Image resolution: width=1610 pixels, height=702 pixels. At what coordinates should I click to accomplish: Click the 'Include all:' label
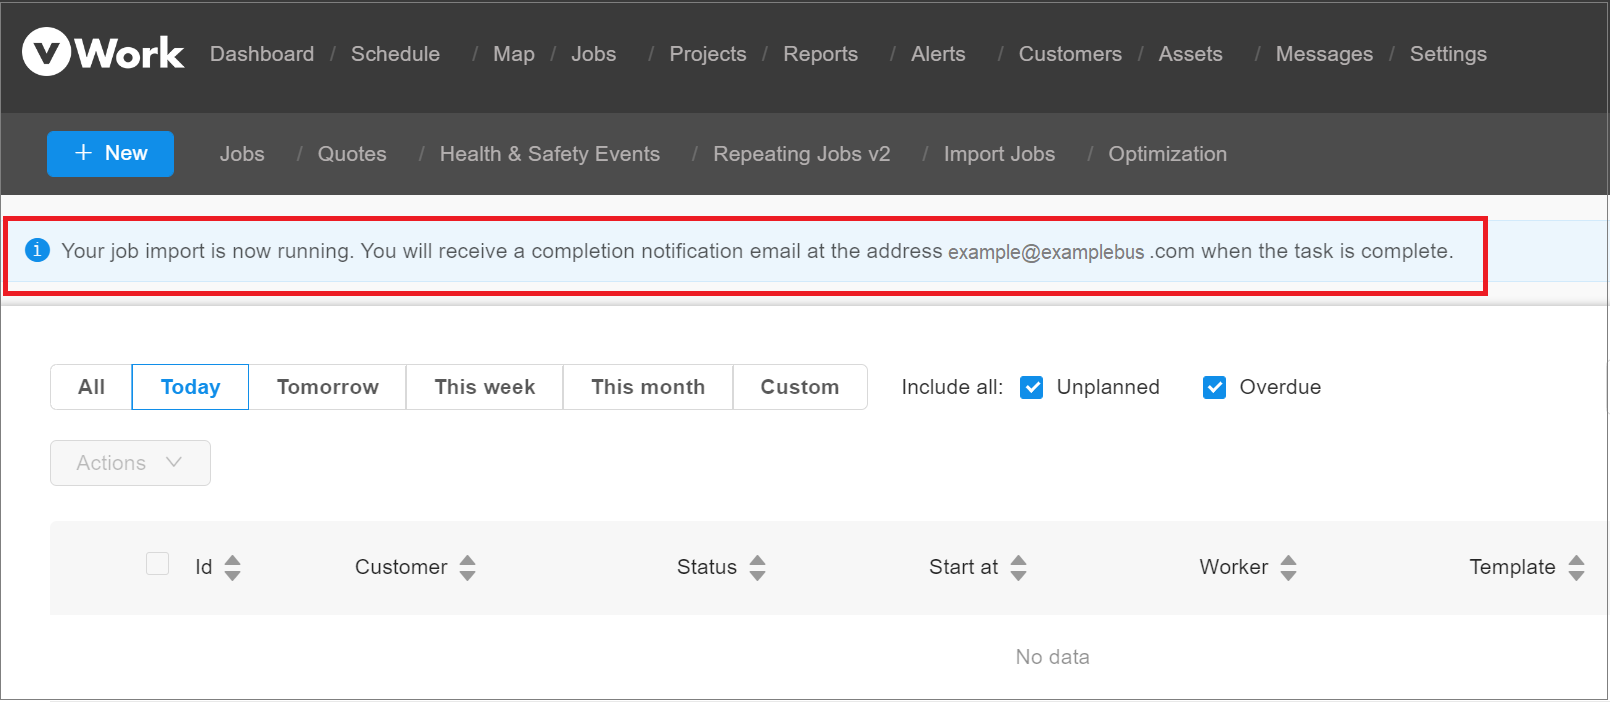pos(952,387)
